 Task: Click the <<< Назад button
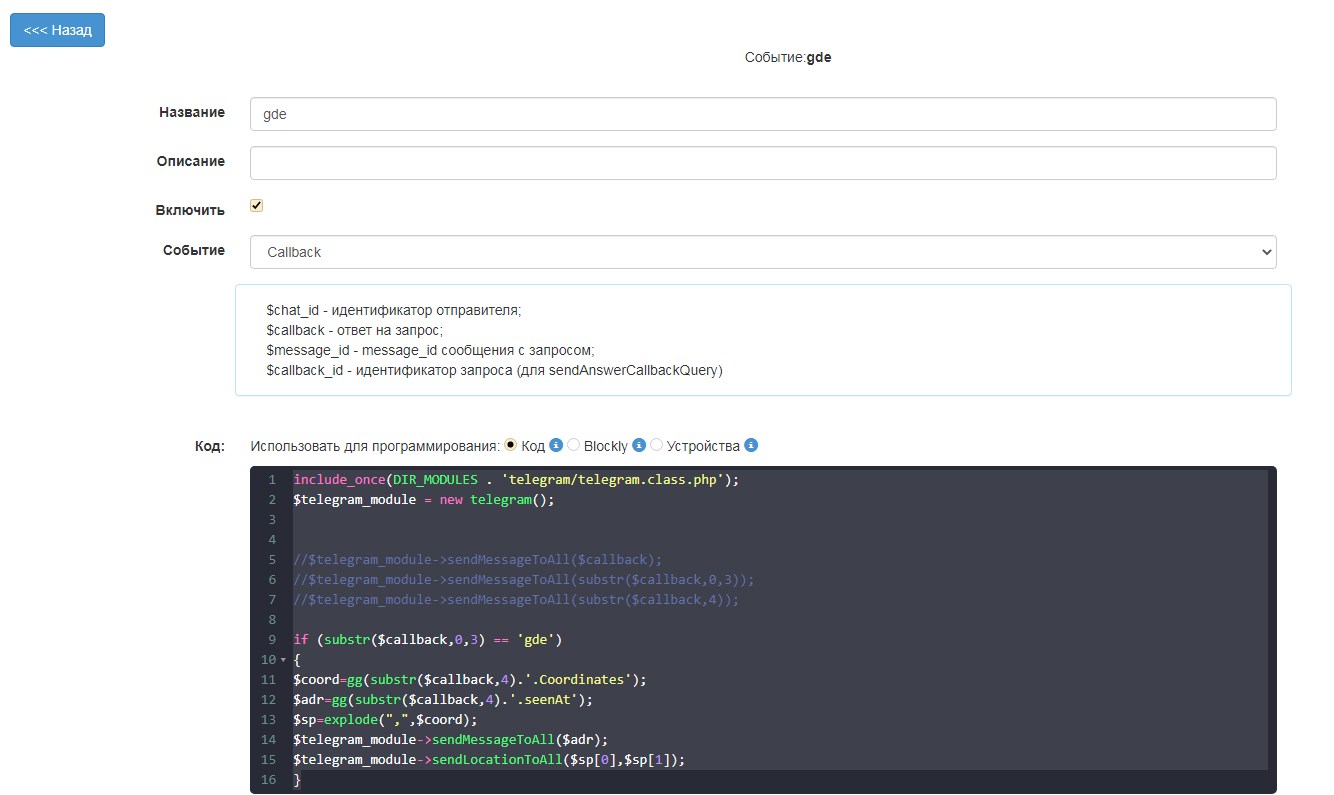[x=57, y=30]
